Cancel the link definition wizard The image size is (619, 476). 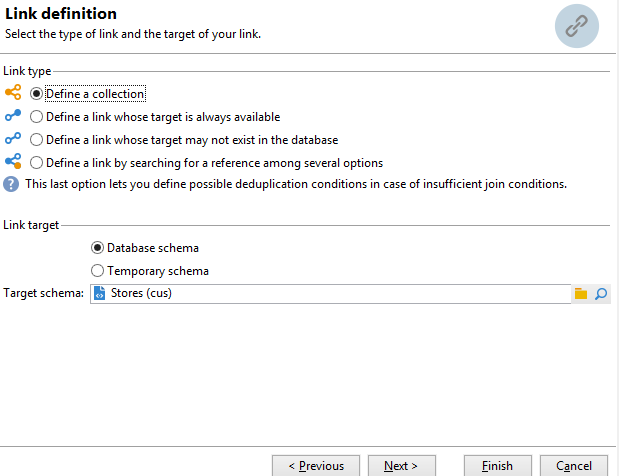tap(574, 466)
